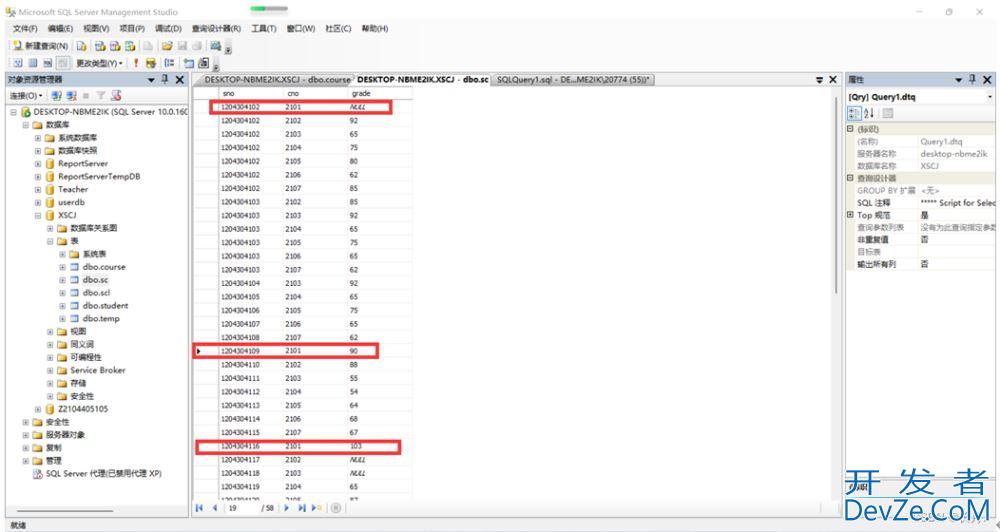
Task: Expand the dbo.student table node
Action: pyautogui.click(x=62, y=306)
